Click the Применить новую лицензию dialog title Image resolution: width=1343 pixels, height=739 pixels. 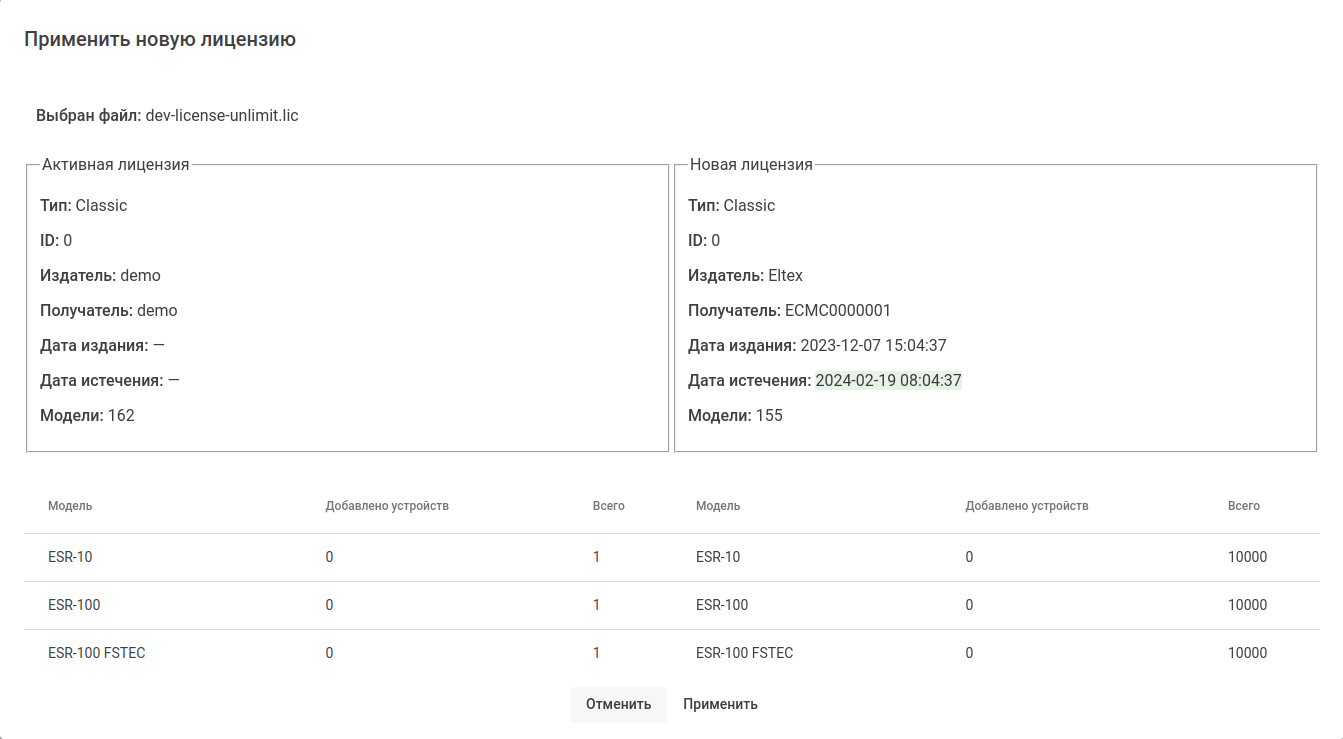(160, 40)
